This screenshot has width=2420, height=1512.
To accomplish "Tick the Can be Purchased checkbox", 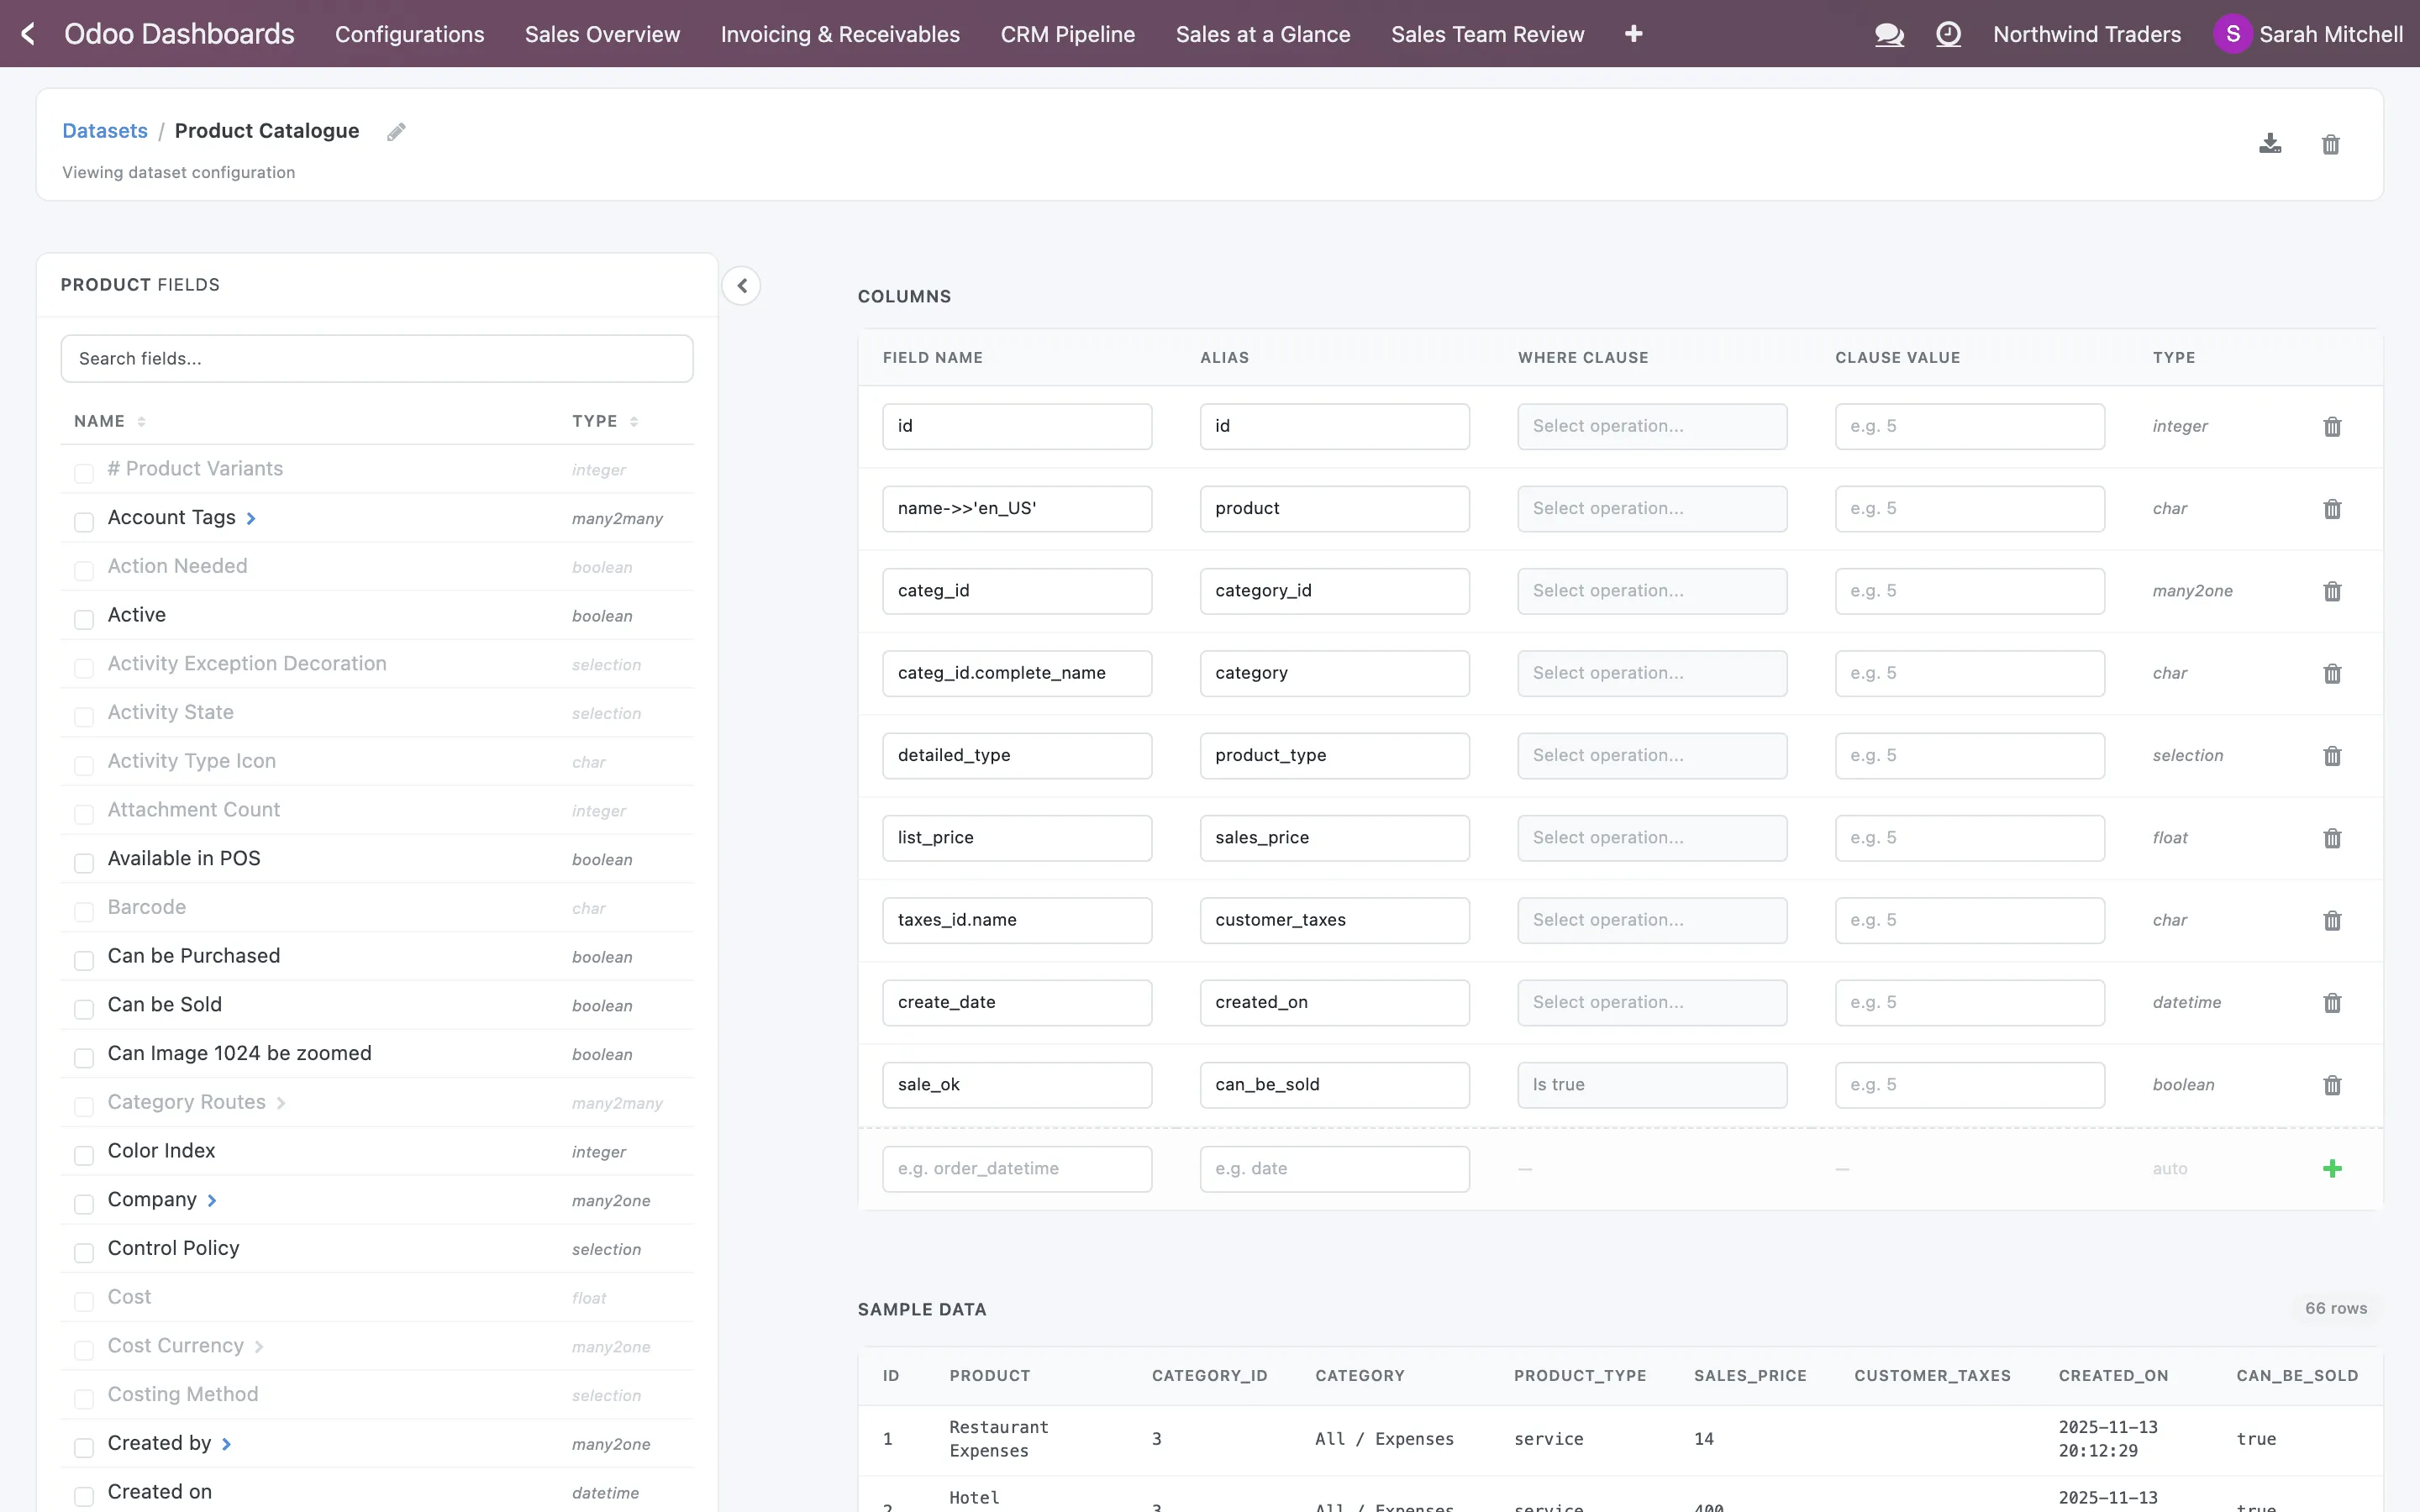I will pos(84,960).
